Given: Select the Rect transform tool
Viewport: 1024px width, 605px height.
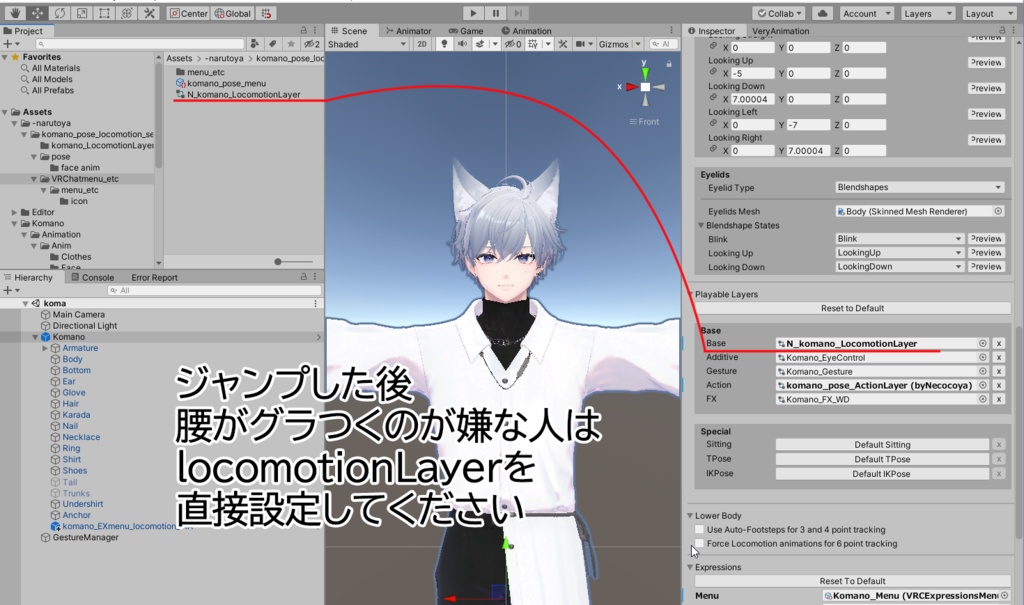Looking at the screenshot, I should (x=104, y=14).
